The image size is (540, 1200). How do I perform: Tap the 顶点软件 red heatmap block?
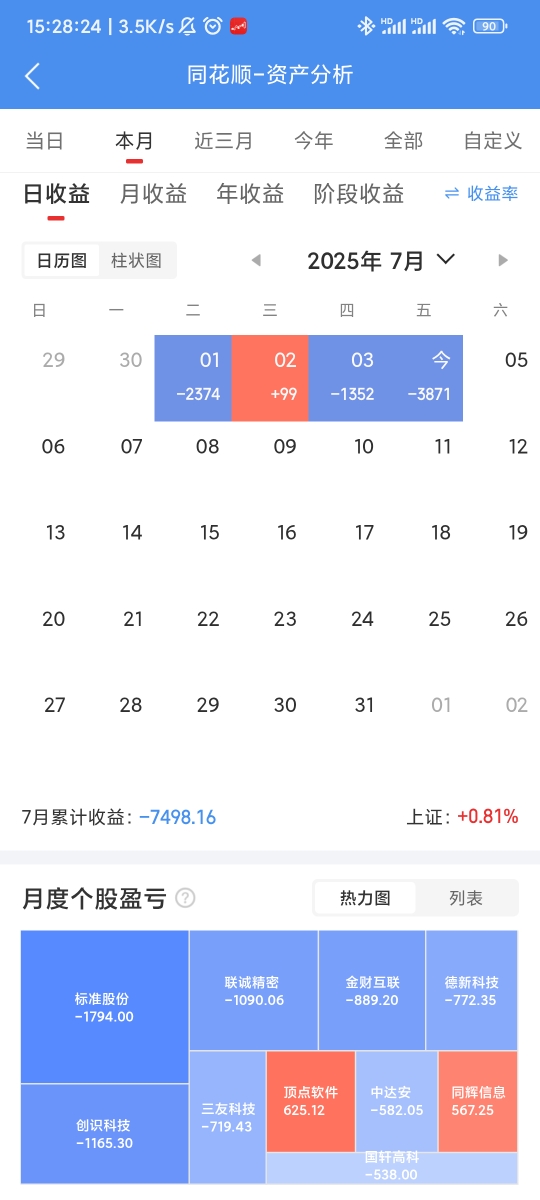(311, 1102)
